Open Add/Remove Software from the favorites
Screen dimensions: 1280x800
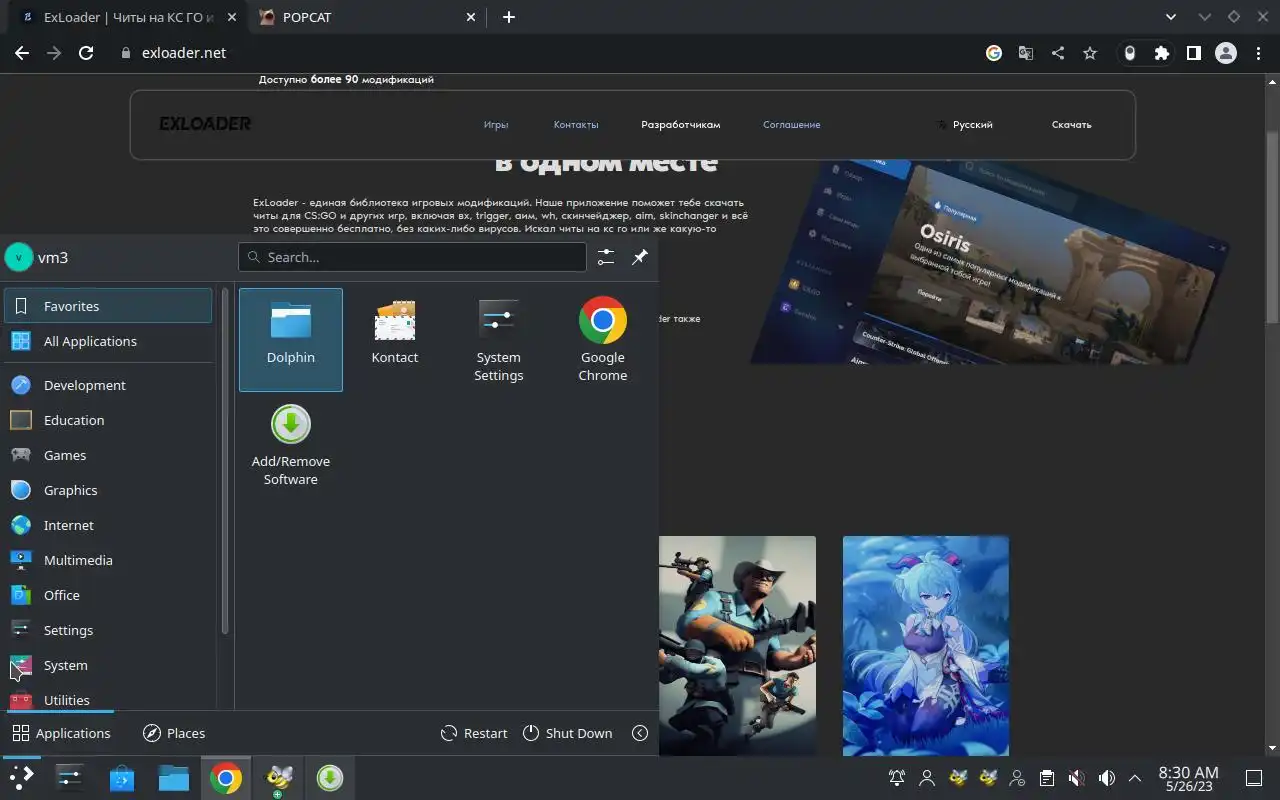tap(291, 444)
